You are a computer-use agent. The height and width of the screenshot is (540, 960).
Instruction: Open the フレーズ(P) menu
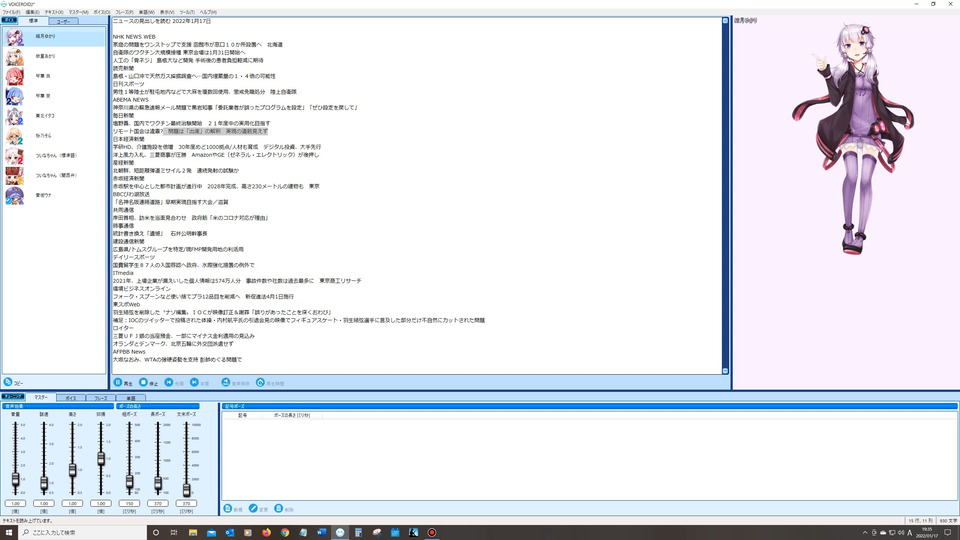[x=124, y=12]
